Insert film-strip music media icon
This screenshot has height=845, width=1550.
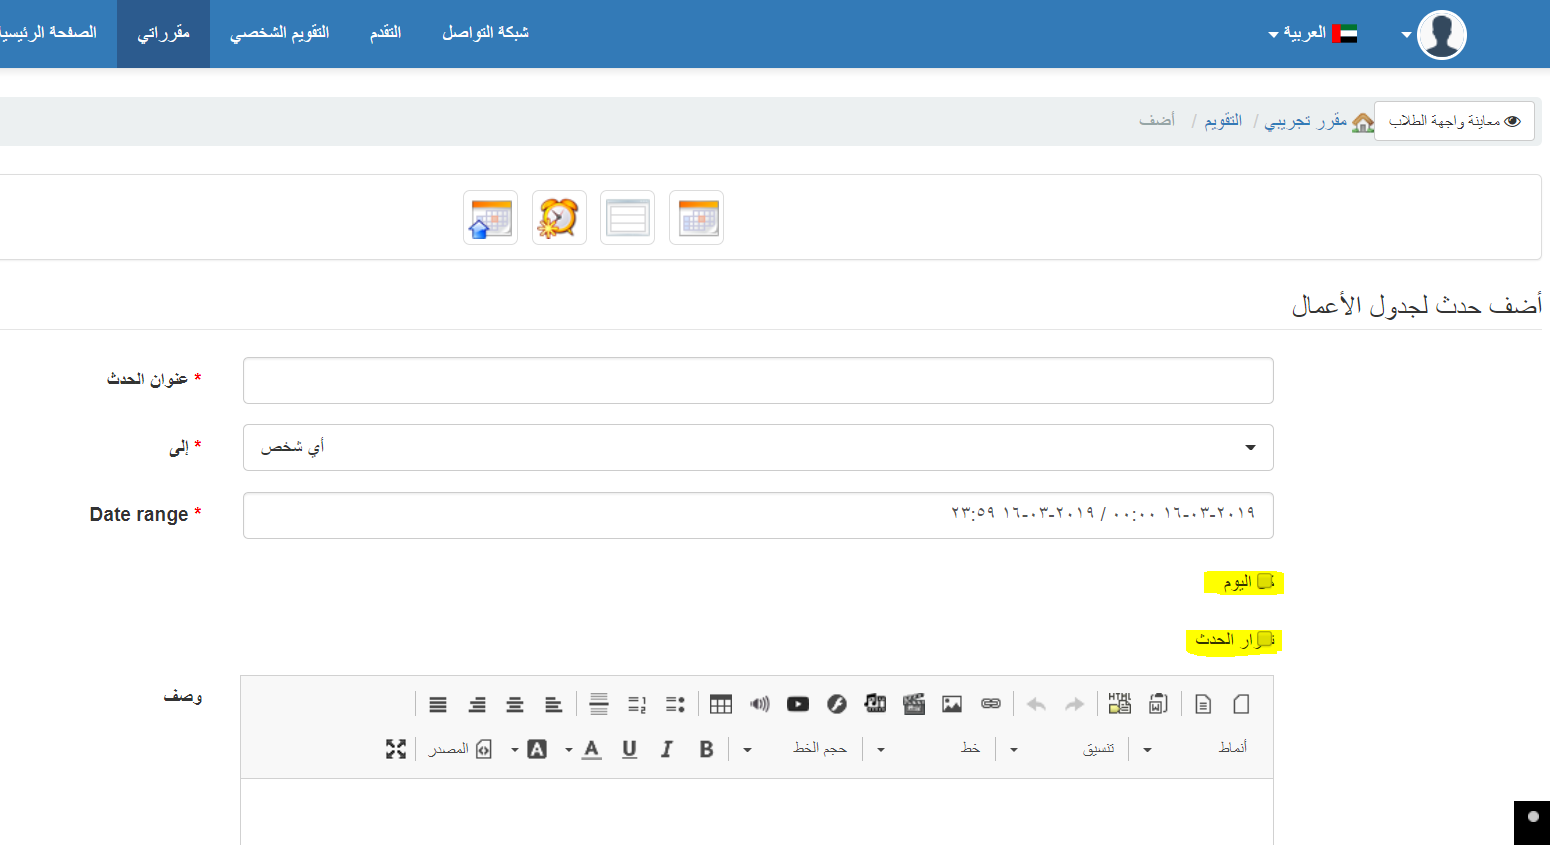875,704
